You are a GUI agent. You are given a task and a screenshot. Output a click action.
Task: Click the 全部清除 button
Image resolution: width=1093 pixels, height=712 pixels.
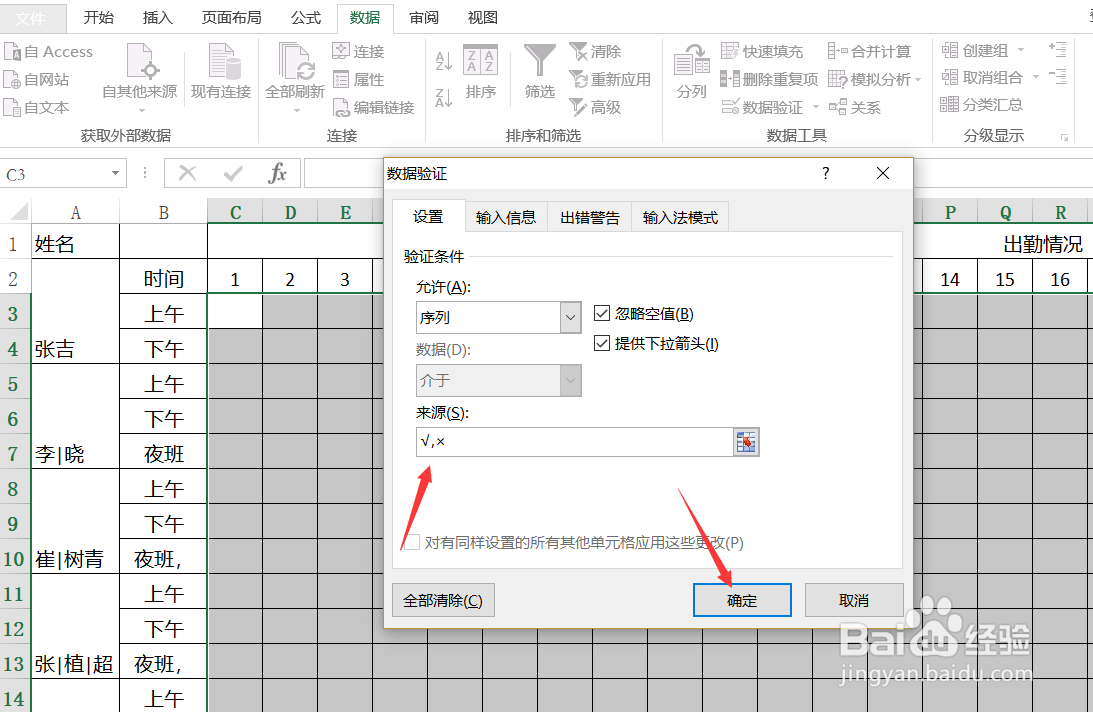[443, 600]
